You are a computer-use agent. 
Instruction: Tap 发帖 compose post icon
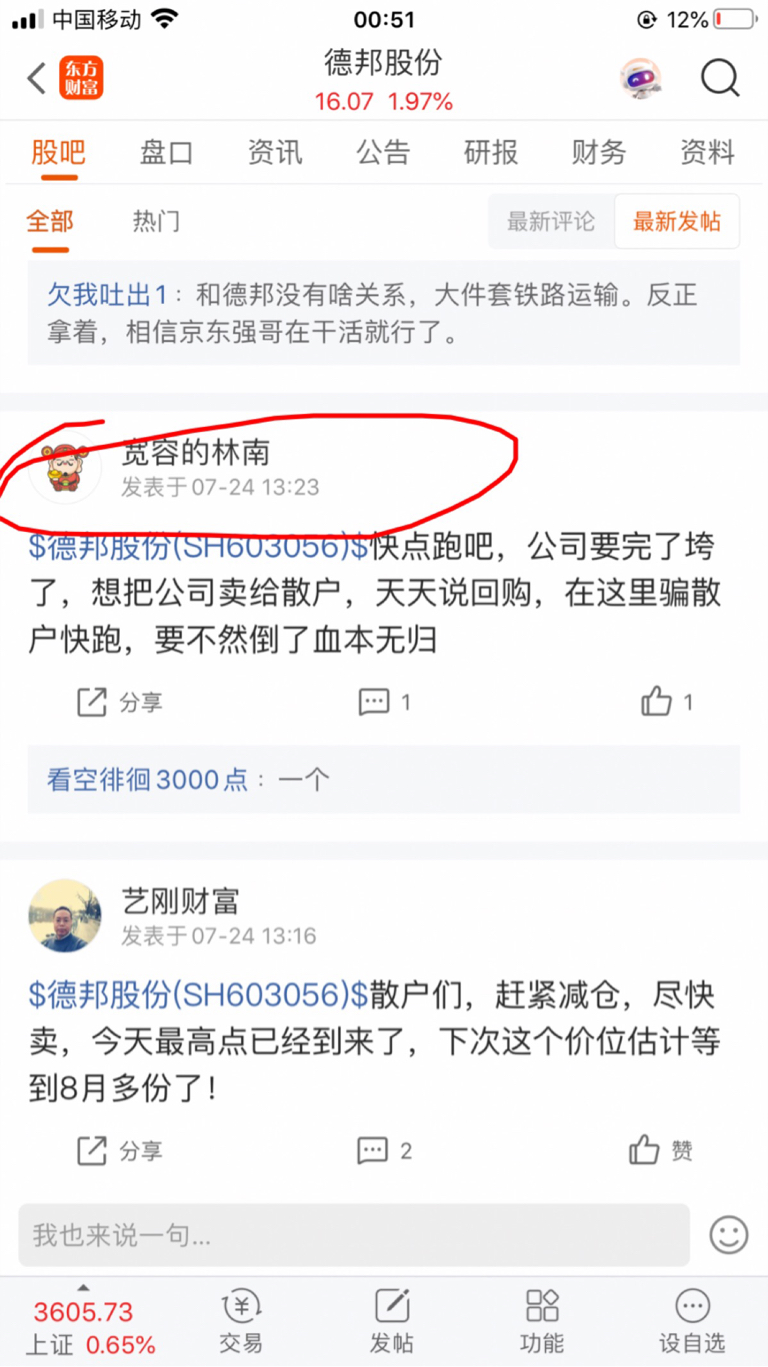(x=392, y=1322)
